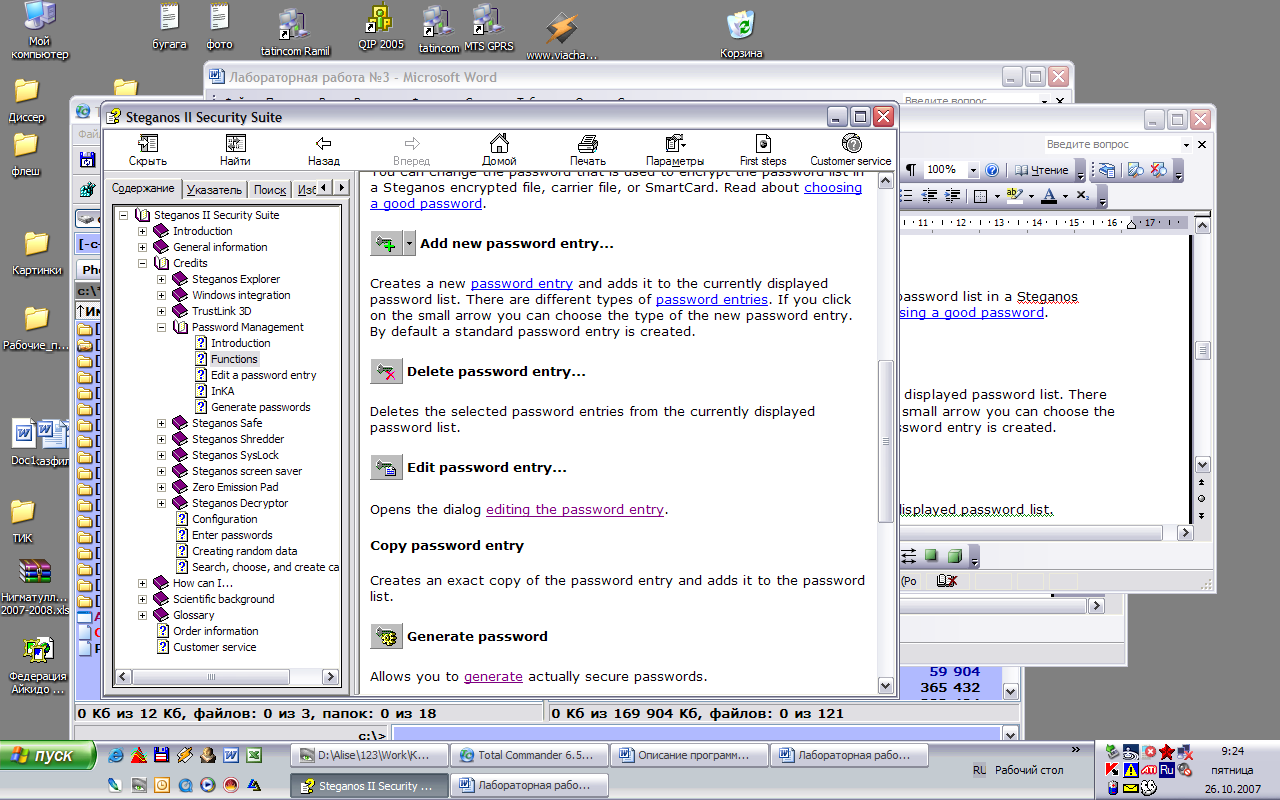The height and width of the screenshot is (800, 1280).
Task: Select Steganos Decryptor in the tree
Action: tap(240, 503)
